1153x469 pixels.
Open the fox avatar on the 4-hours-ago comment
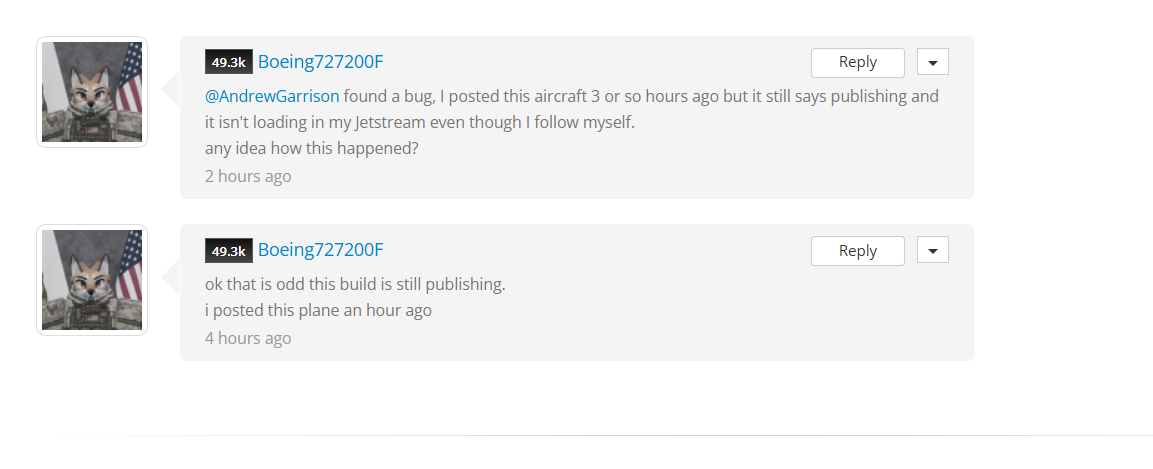(x=92, y=280)
